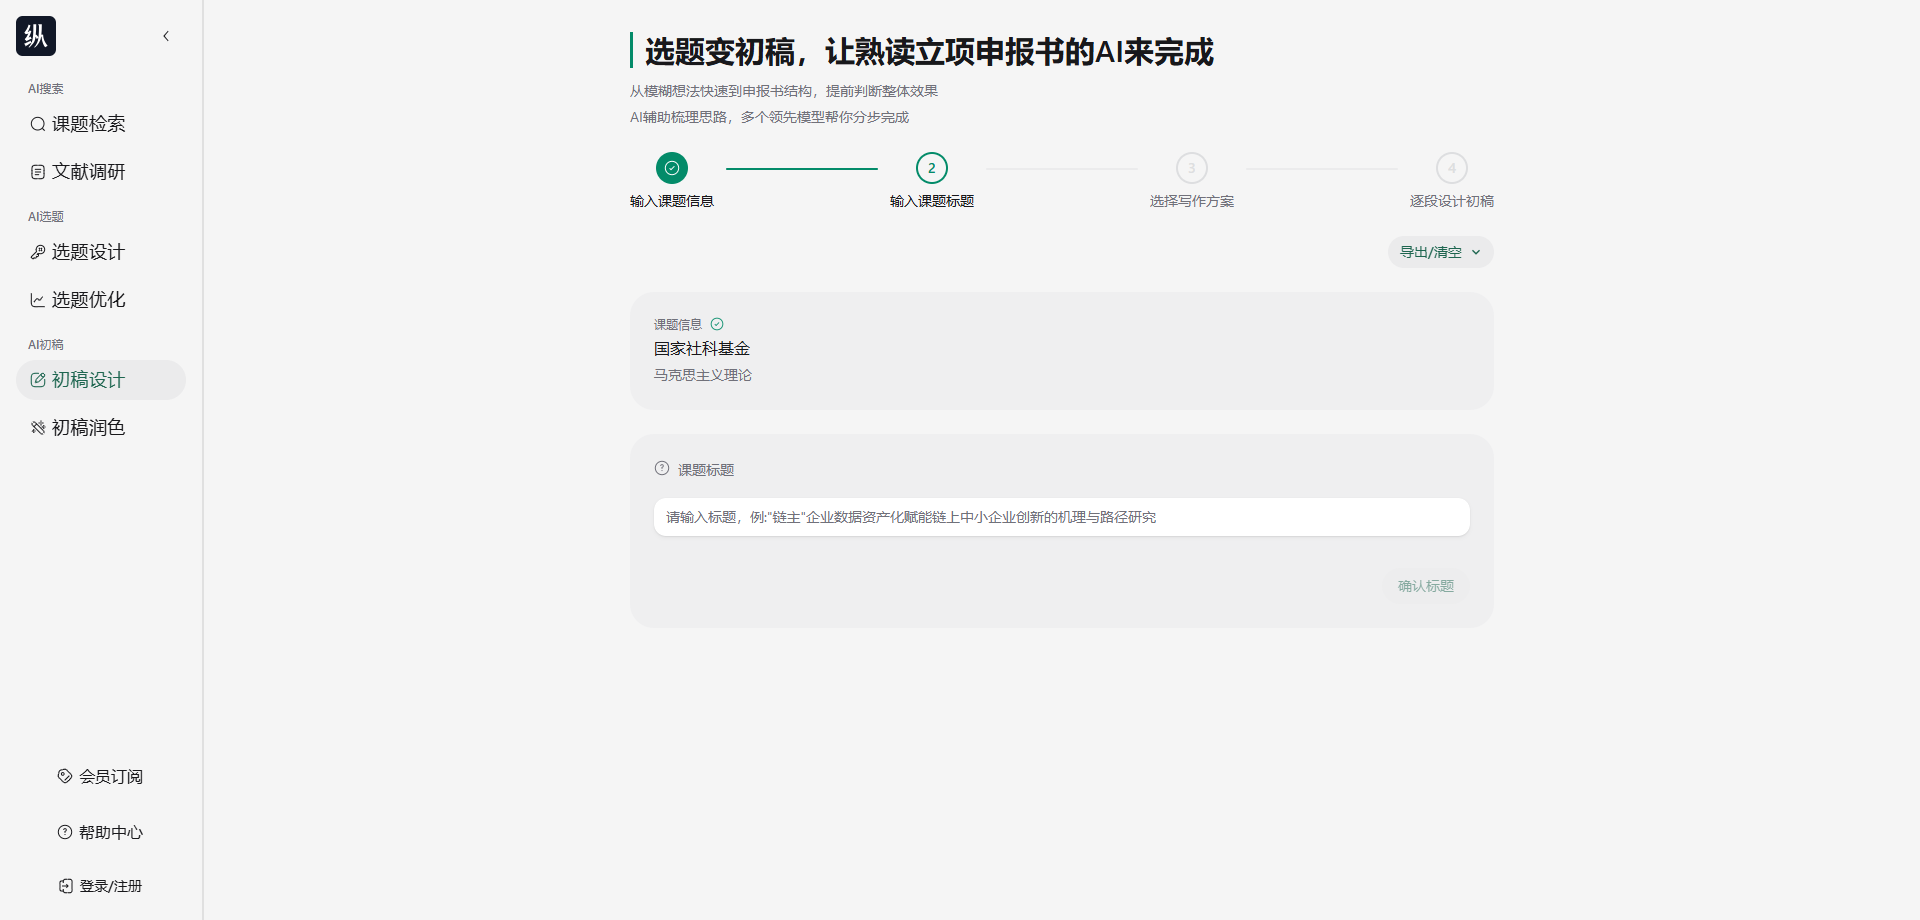Click the tag icon beside 会员订阅
1920x920 pixels.
[x=65, y=776]
